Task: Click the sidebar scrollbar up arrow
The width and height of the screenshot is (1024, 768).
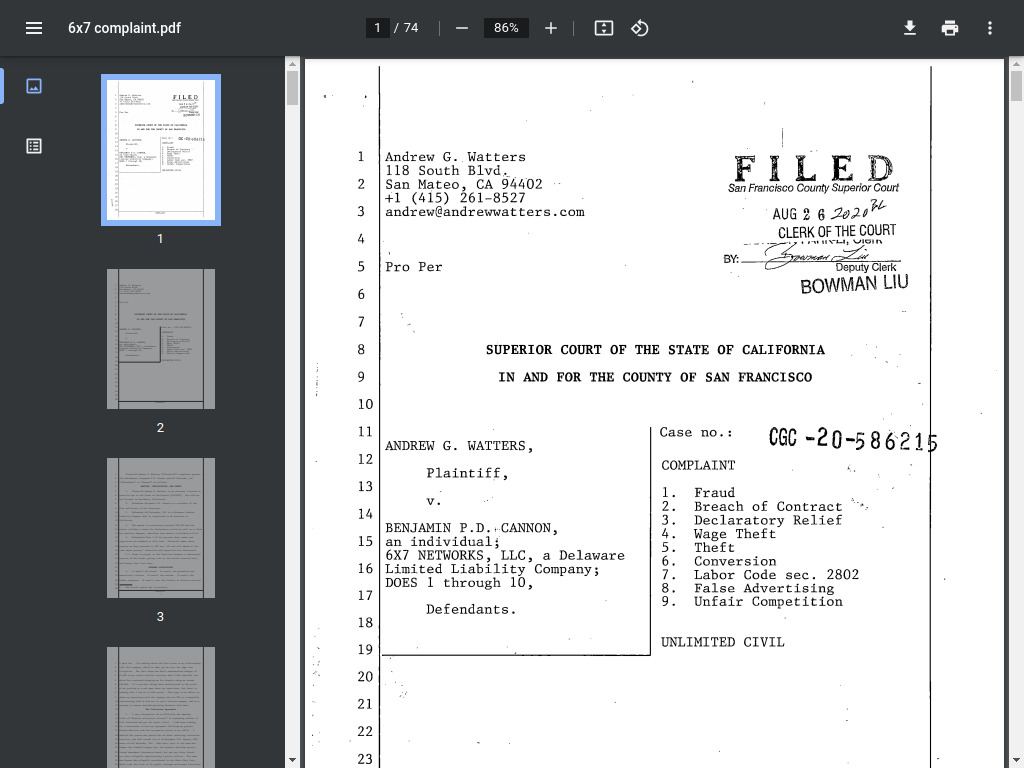Action: click(292, 63)
